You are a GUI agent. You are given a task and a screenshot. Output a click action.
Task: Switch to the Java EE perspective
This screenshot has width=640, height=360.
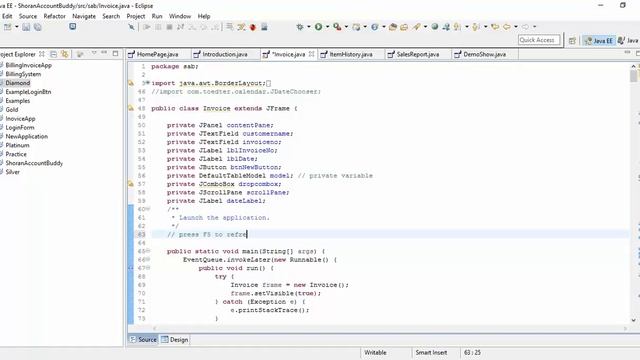(599, 40)
